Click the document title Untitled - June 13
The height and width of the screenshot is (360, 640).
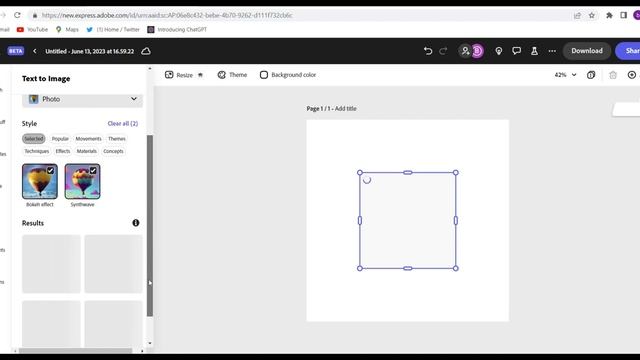pyautogui.click(x=89, y=51)
